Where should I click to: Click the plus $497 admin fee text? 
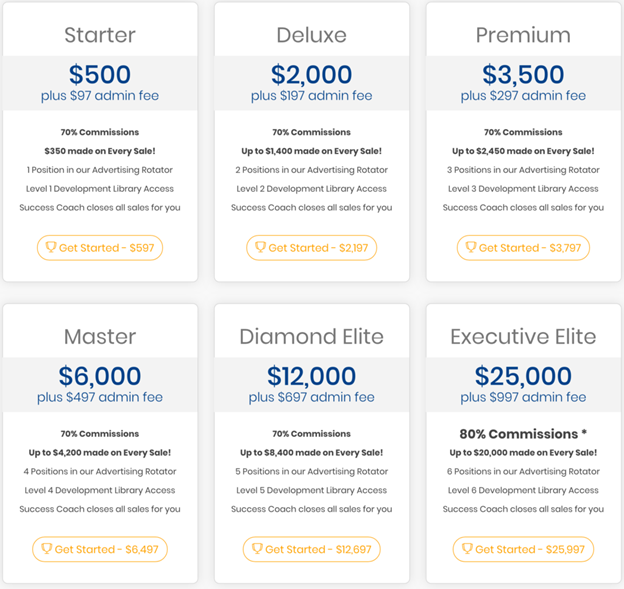(x=100, y=397)
